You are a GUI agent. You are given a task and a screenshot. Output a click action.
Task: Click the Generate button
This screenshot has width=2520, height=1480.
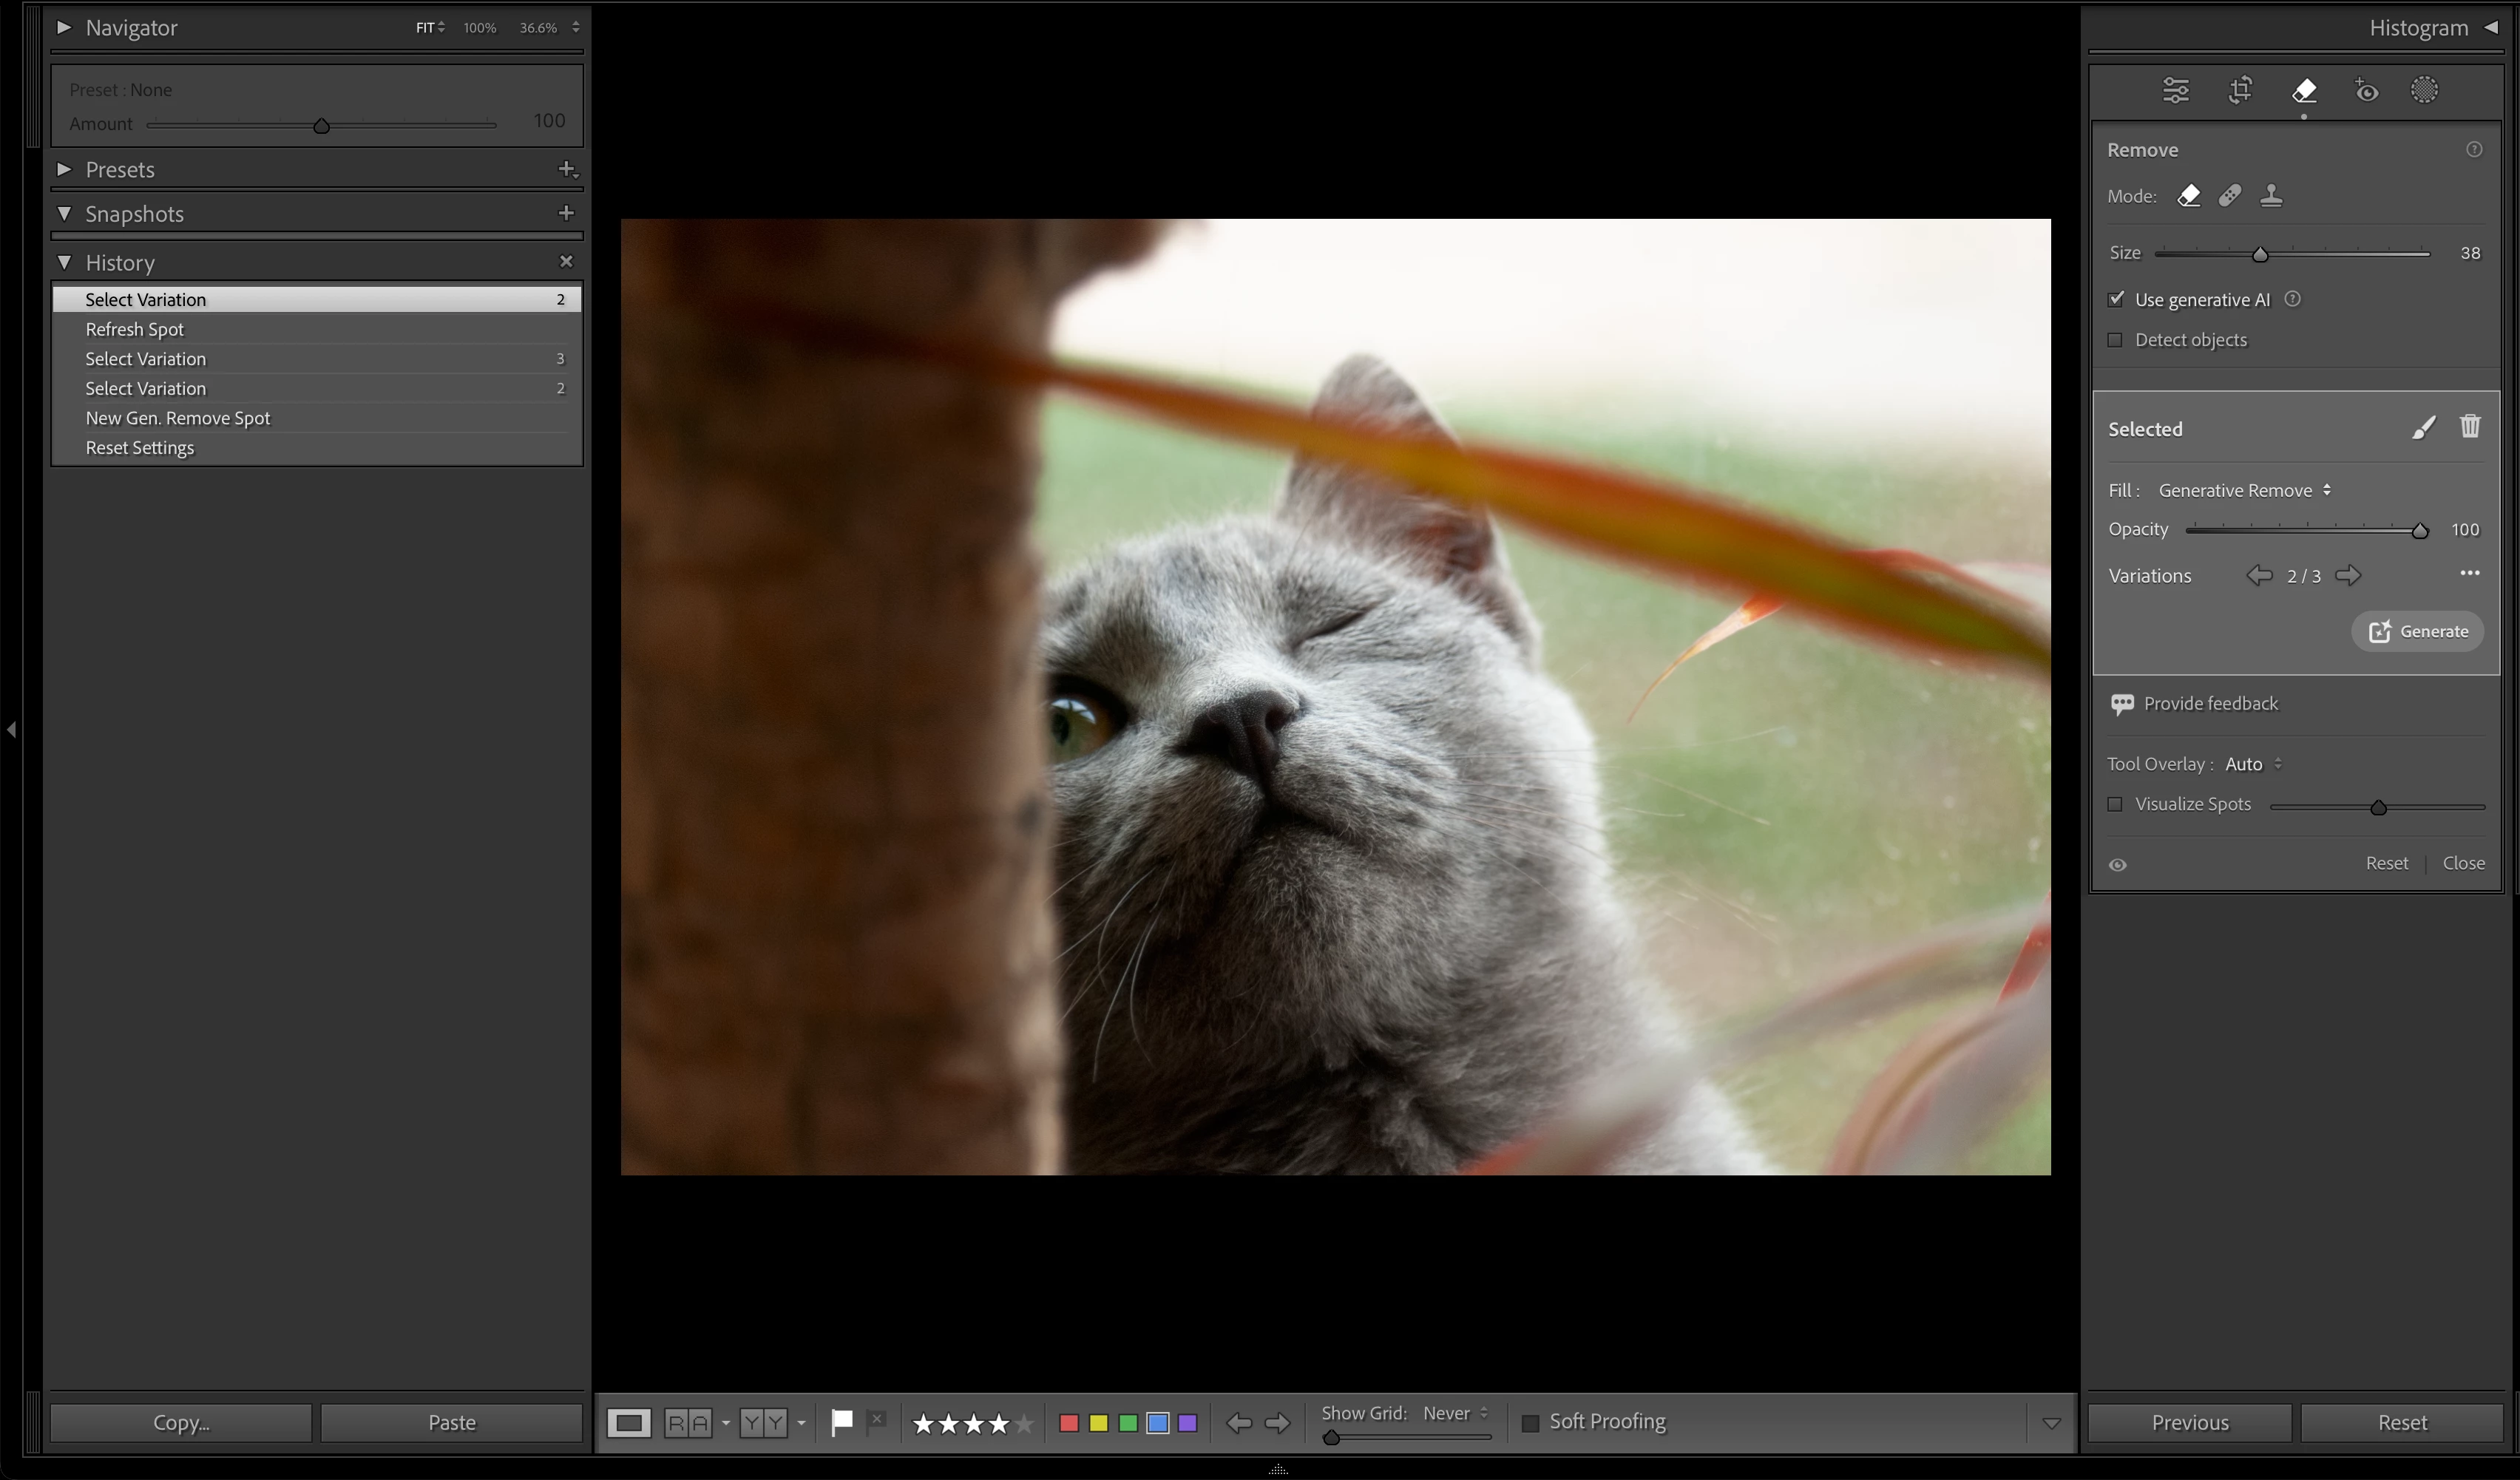click(2417, 632)
